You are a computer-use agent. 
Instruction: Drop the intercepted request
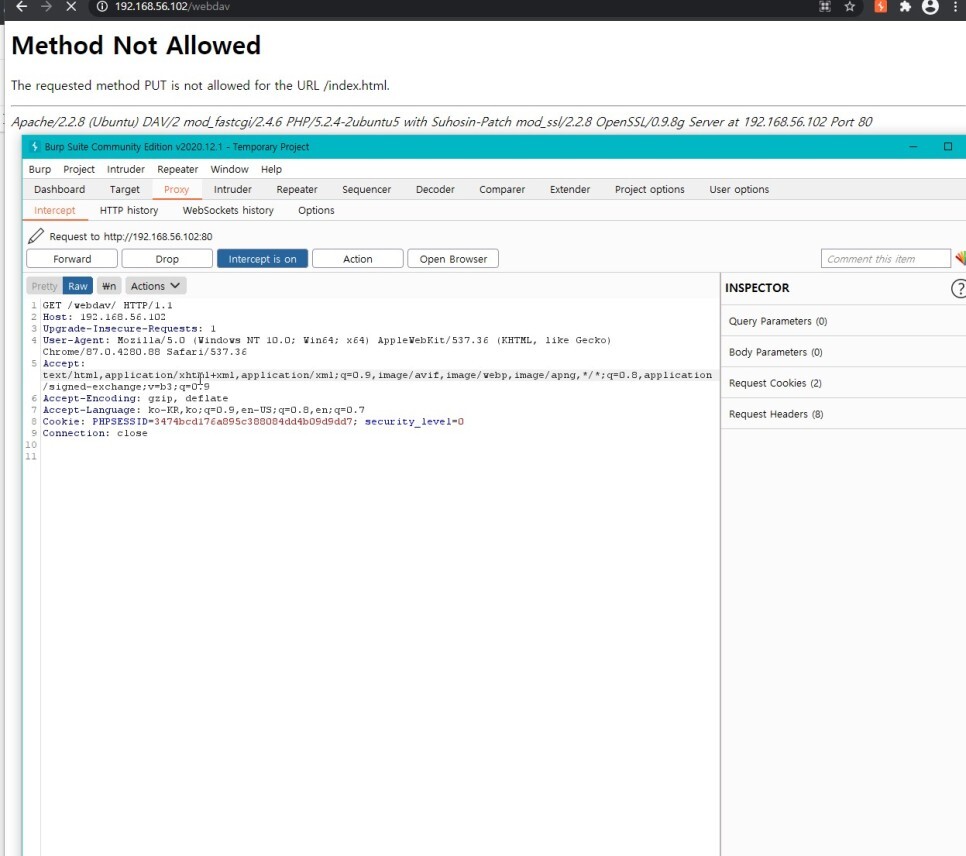167,259
